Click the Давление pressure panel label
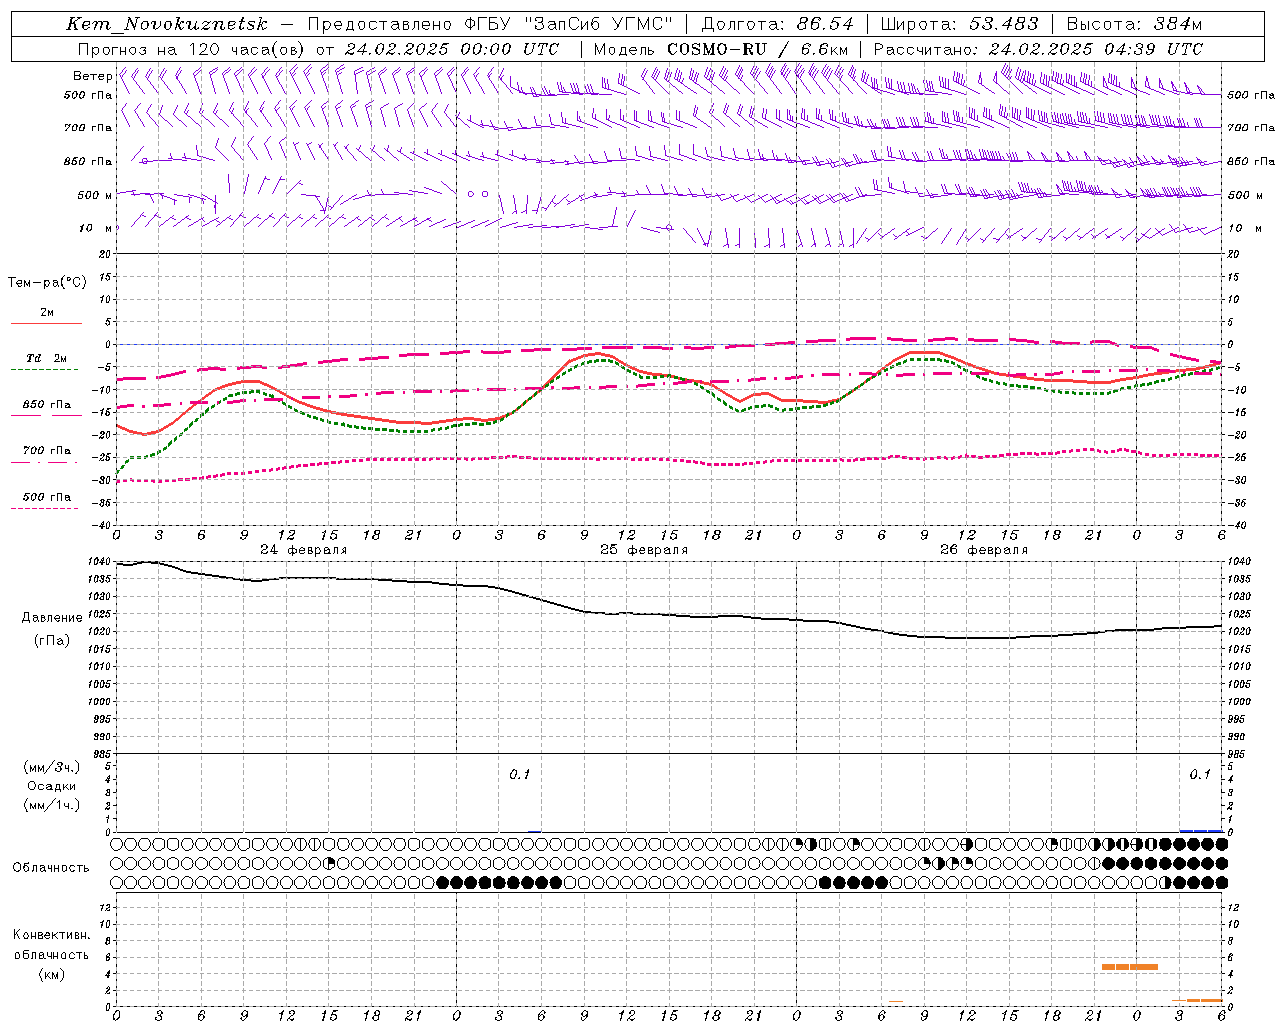Image resolution: width=1280 pixels, height=1024 pixels. [x=51, y=618]
